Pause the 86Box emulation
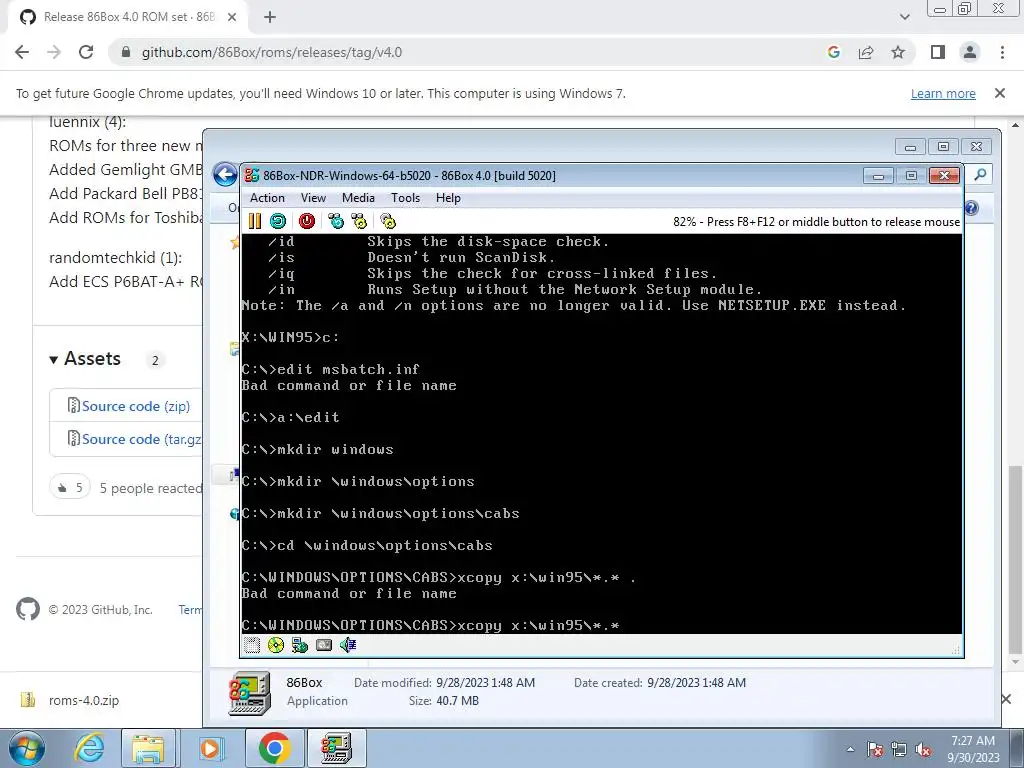The width and height of the screenshot is (1024, 768). coord(255,221)
